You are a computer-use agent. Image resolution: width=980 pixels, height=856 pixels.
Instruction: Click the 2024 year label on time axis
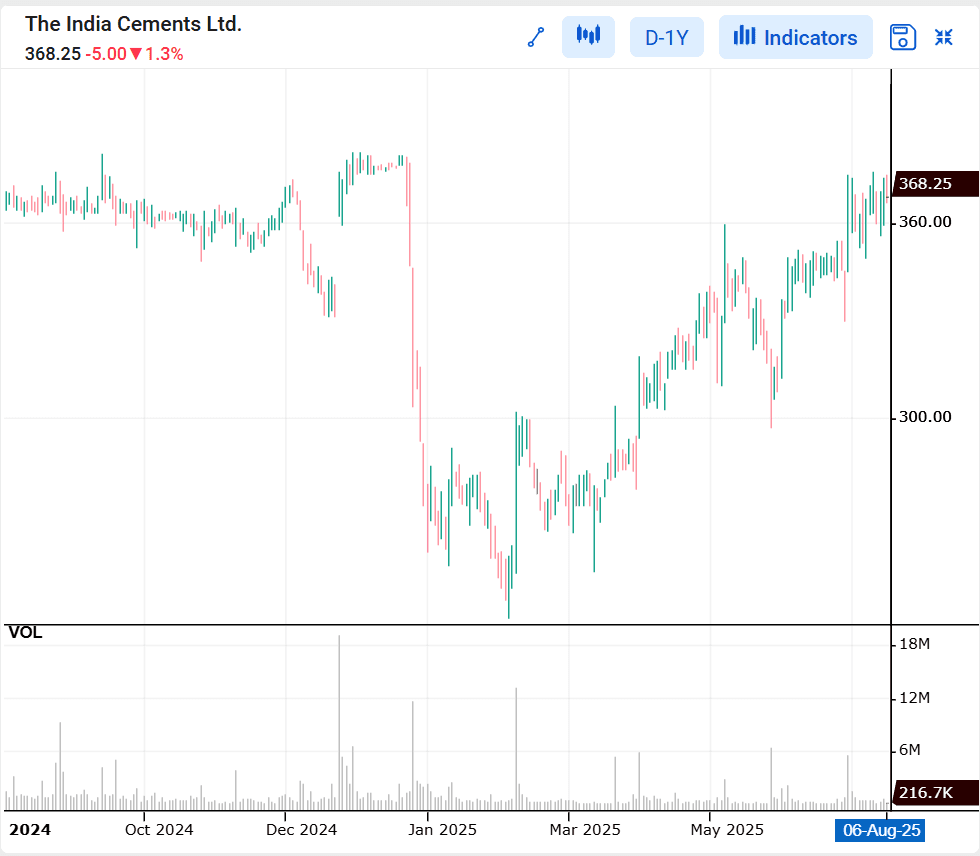tap(30, 830)
